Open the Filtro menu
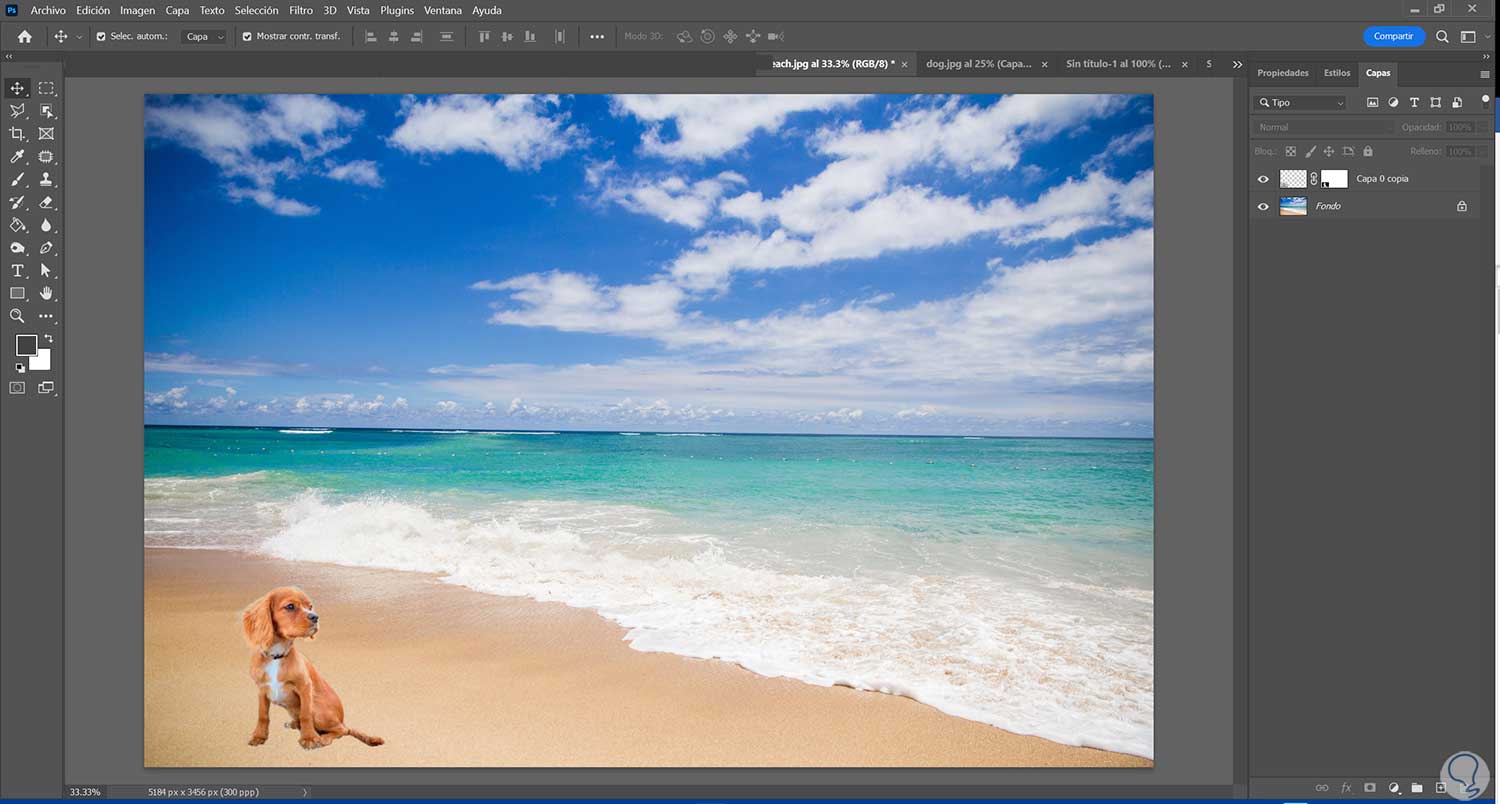 [x=301, y=10]
